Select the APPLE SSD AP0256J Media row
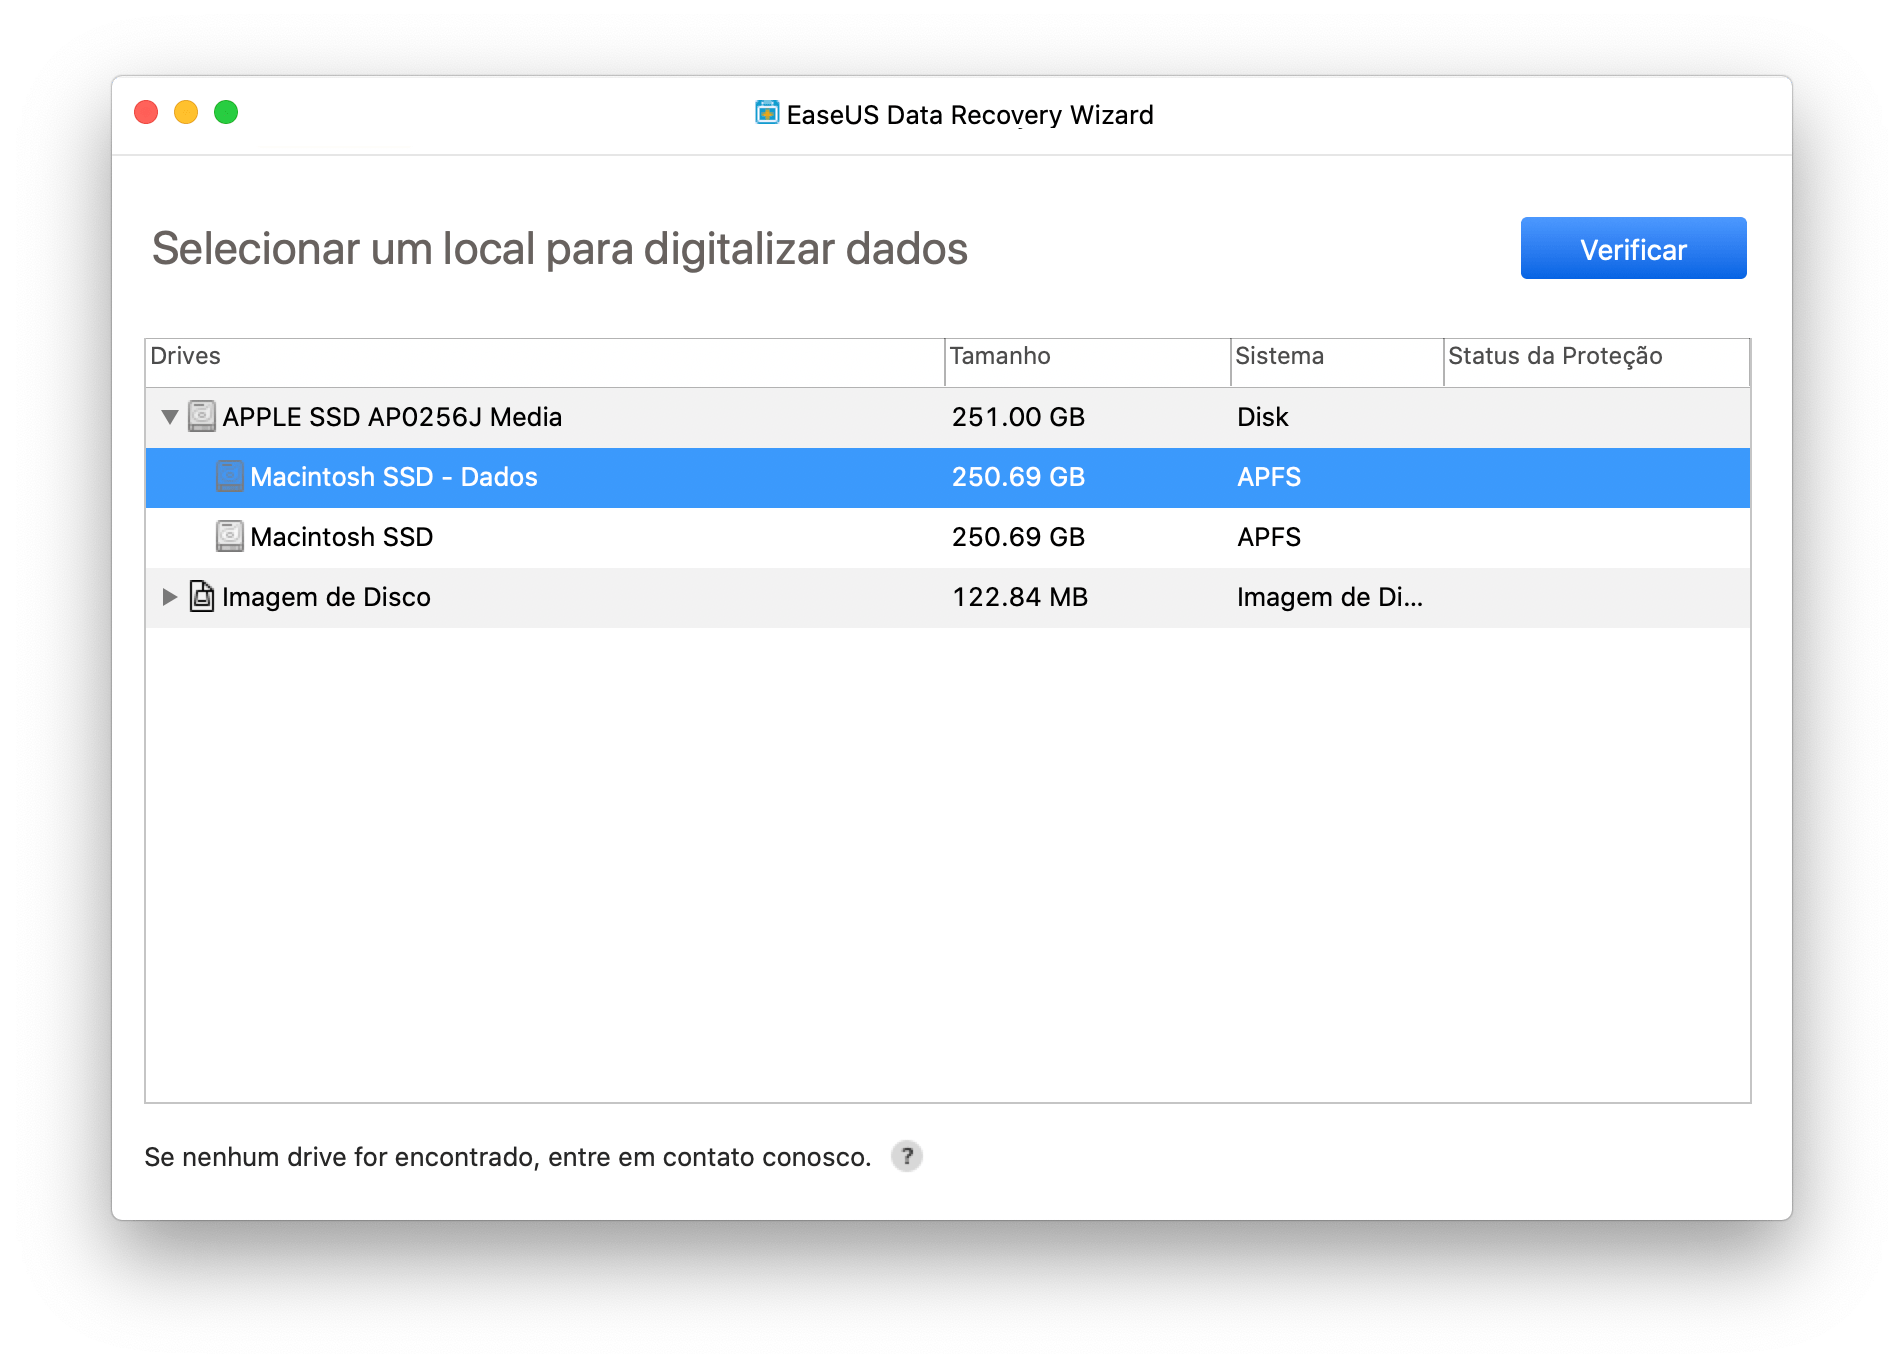 point(948,417)
